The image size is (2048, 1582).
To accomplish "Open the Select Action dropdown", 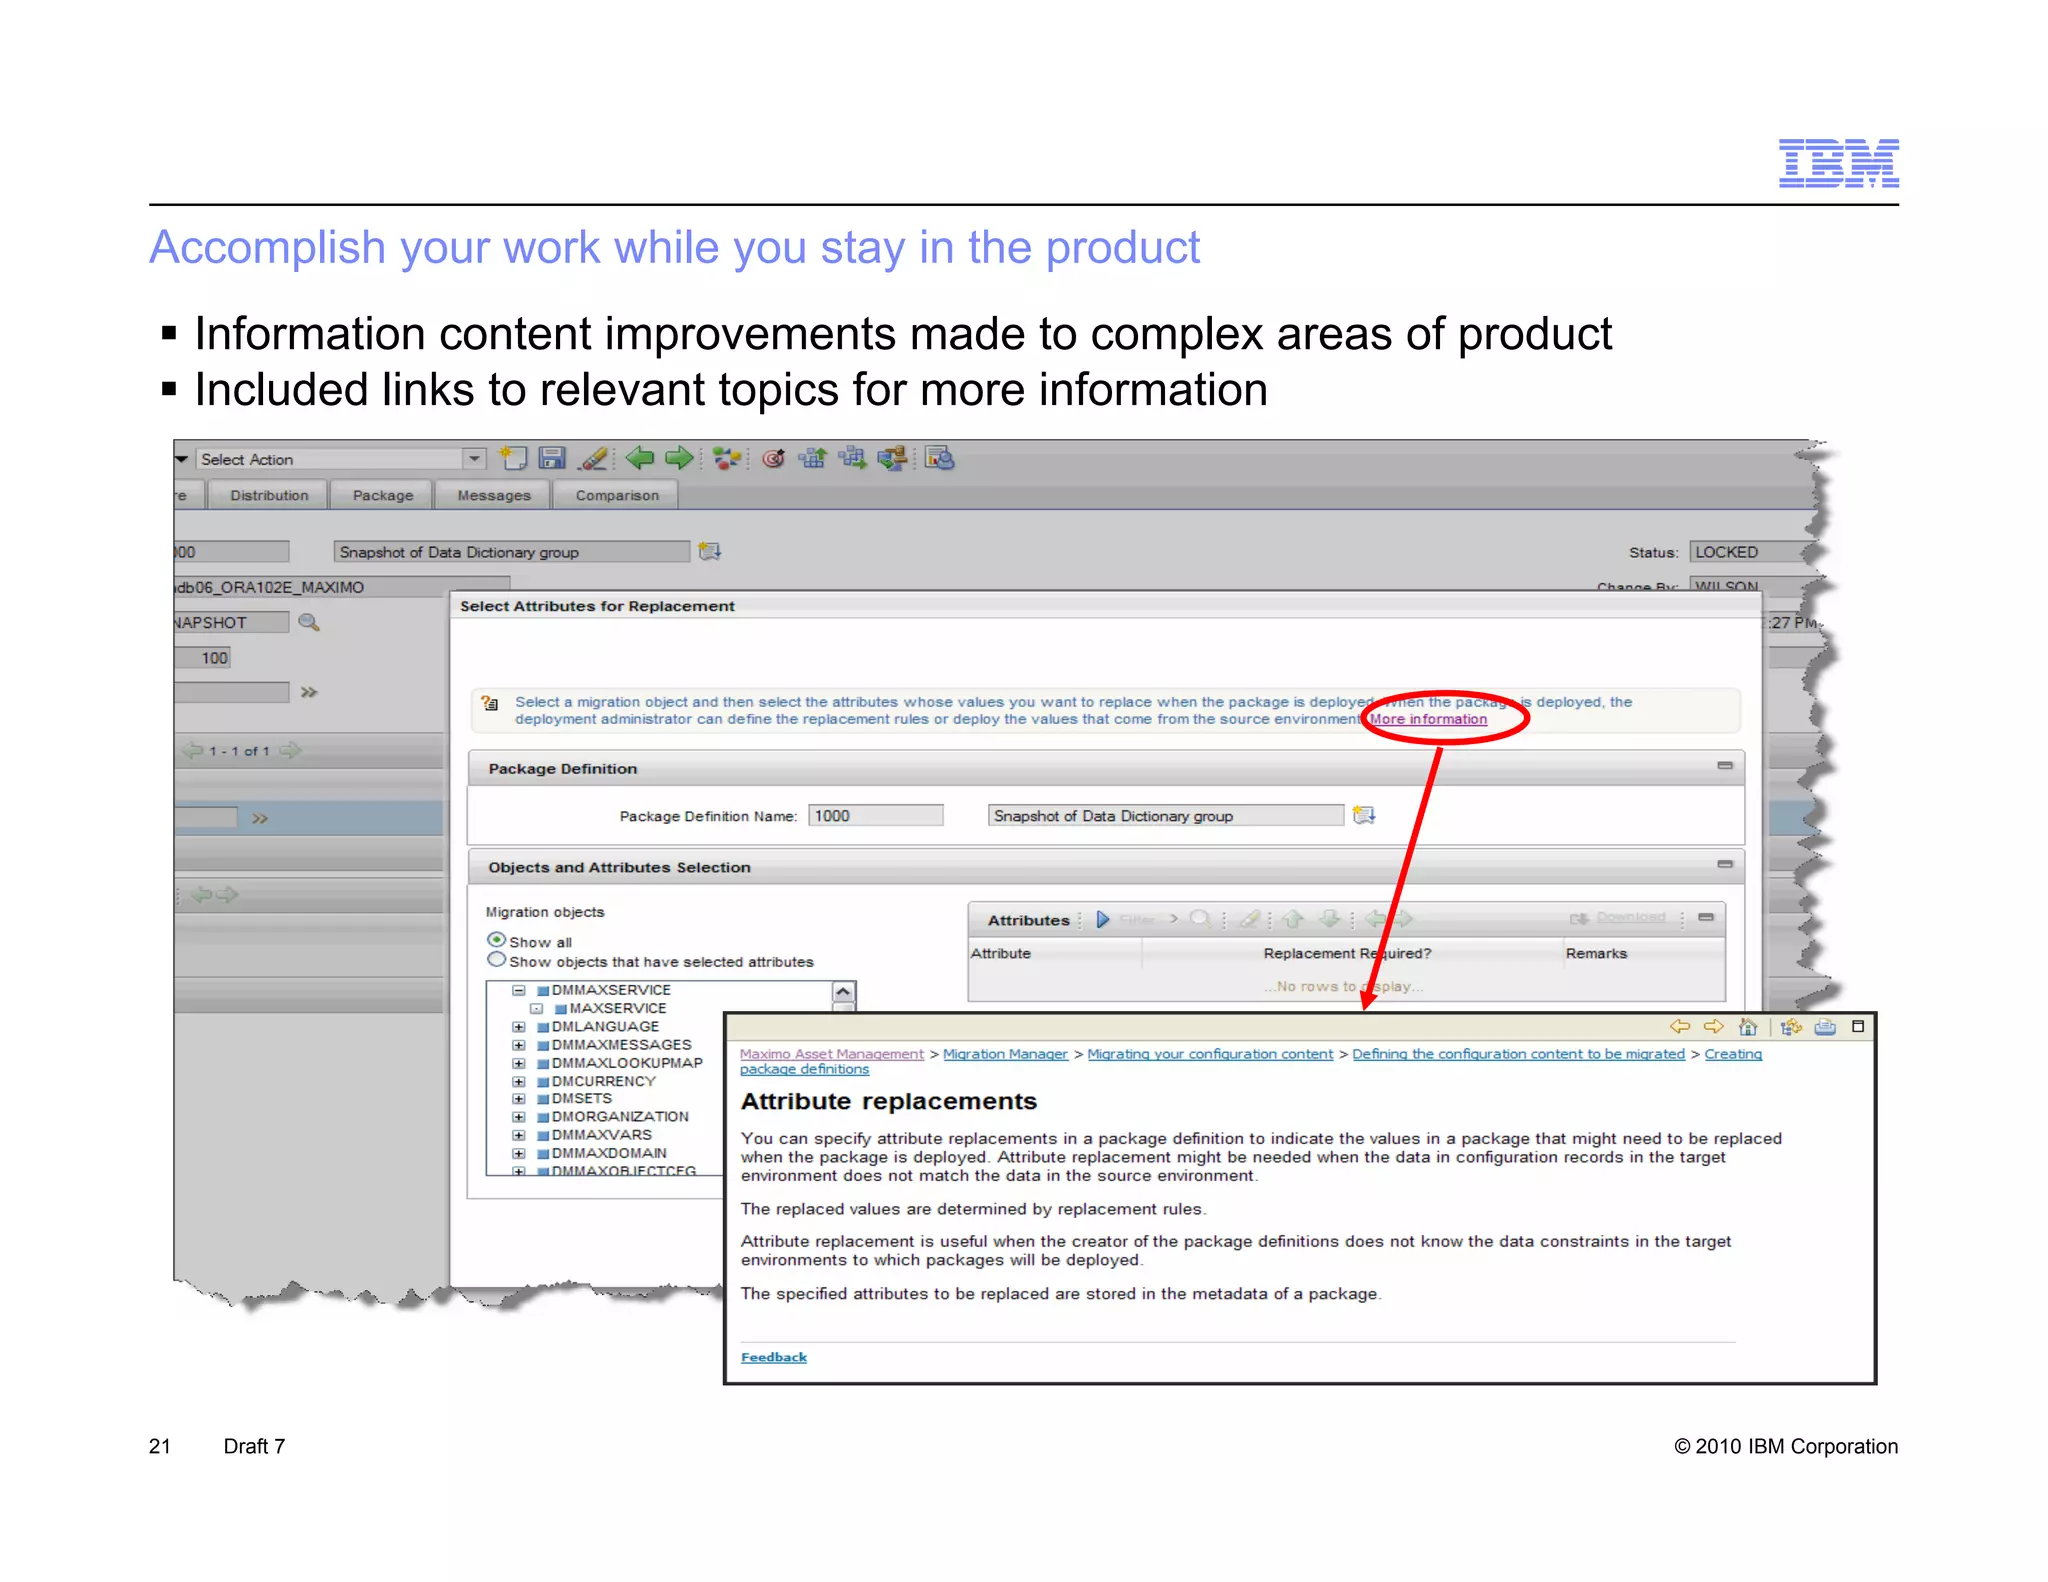I will click(473, 459).
